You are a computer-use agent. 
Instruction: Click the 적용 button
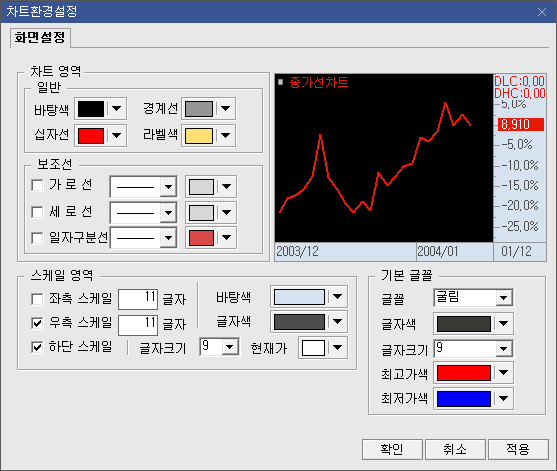pyautogui.click(x=518, y=449)
